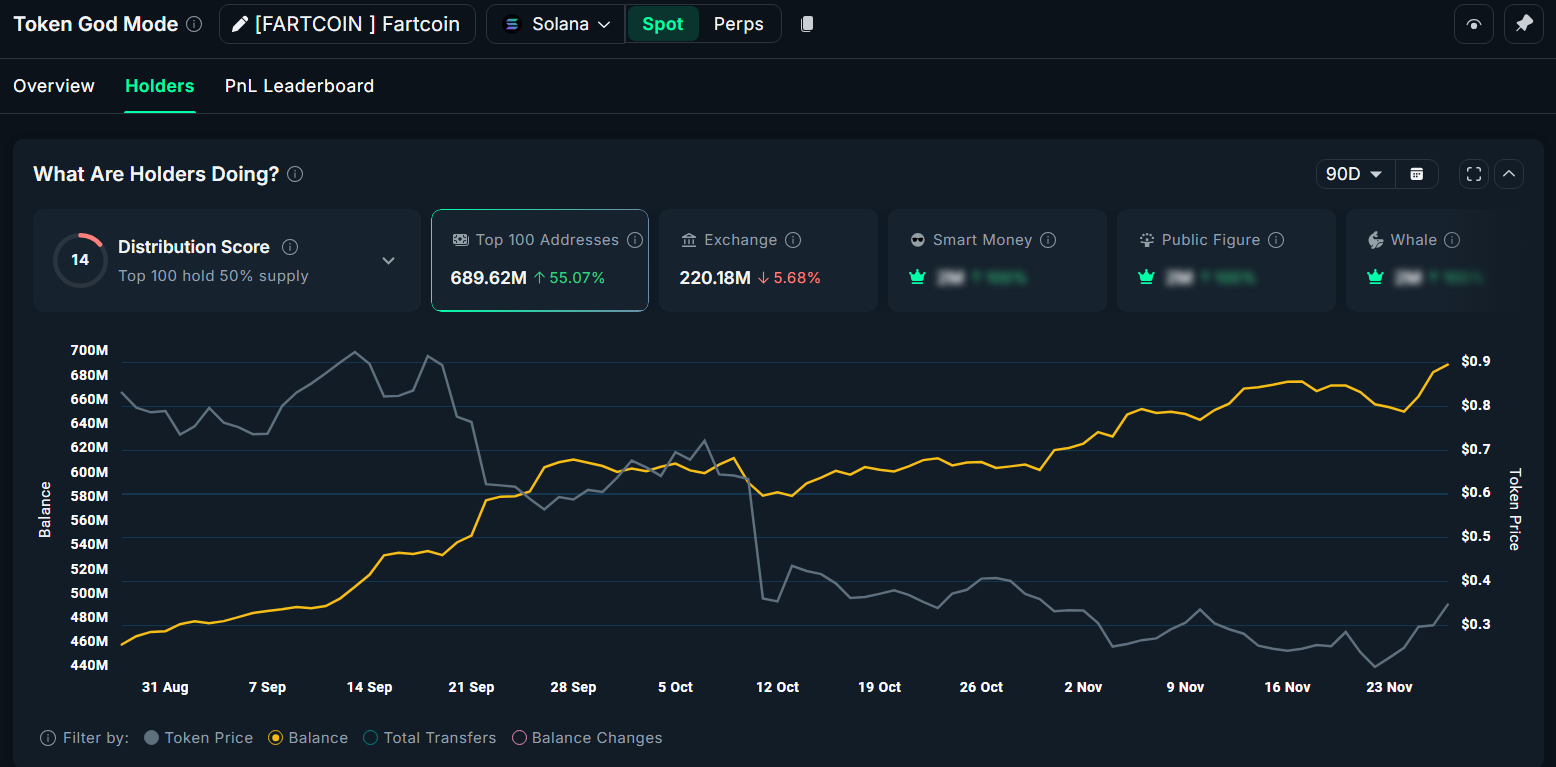Toggle the Balance Changes filter
This screenshot has width=1556, height=767.
tap(586, 737)
